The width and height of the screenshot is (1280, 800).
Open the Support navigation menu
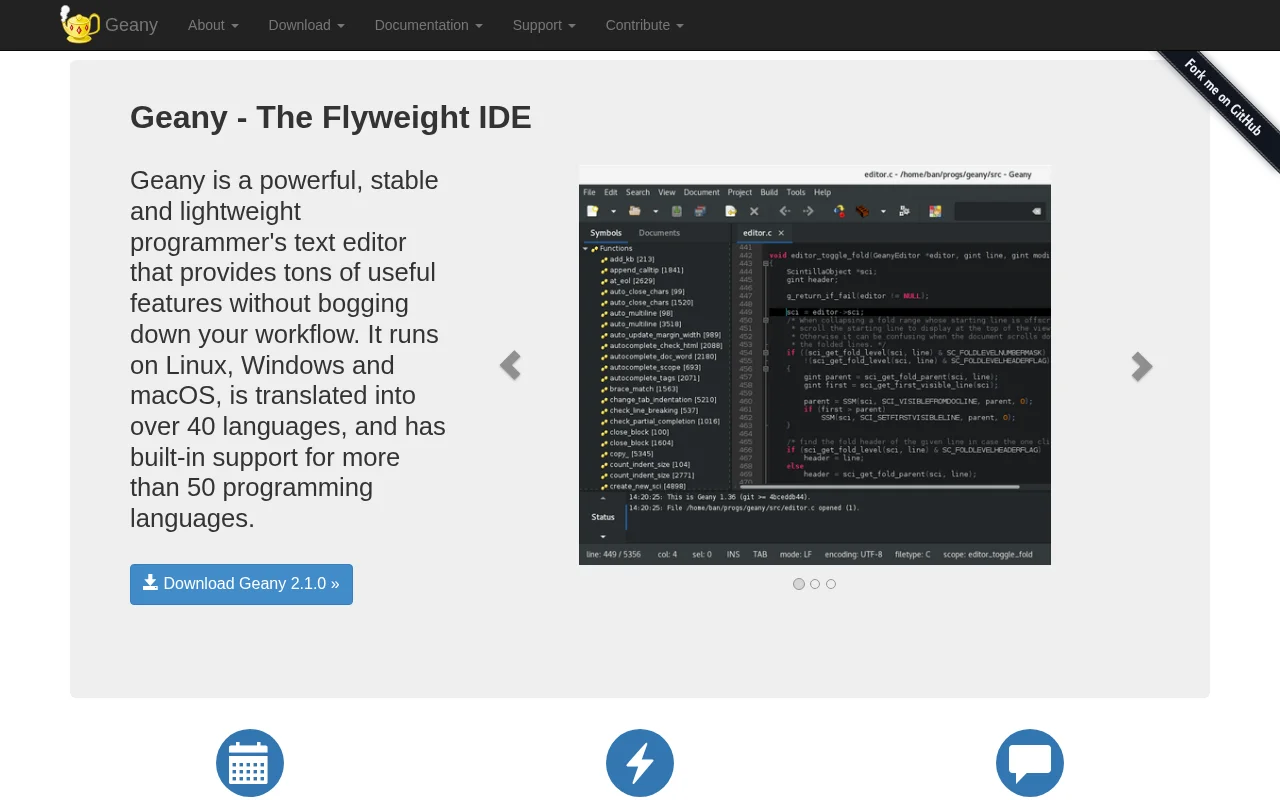coord(544,25)
